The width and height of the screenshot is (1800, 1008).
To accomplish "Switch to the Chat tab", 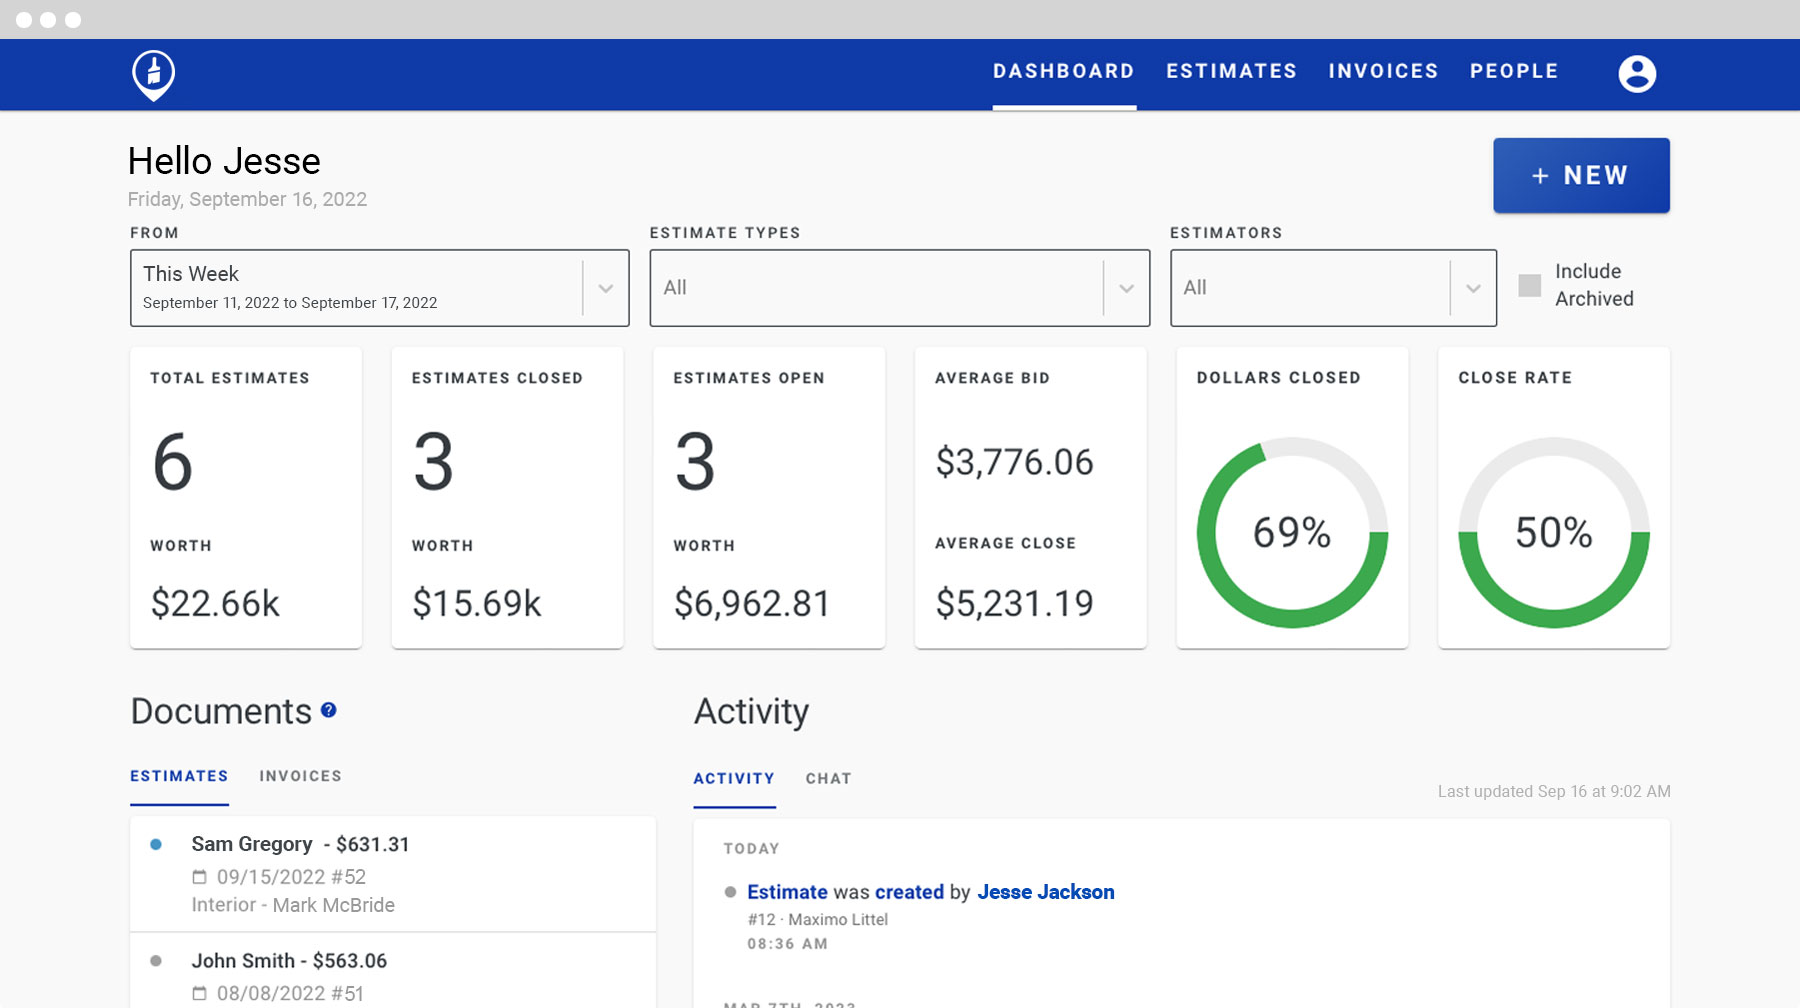I will click(828, 778).
